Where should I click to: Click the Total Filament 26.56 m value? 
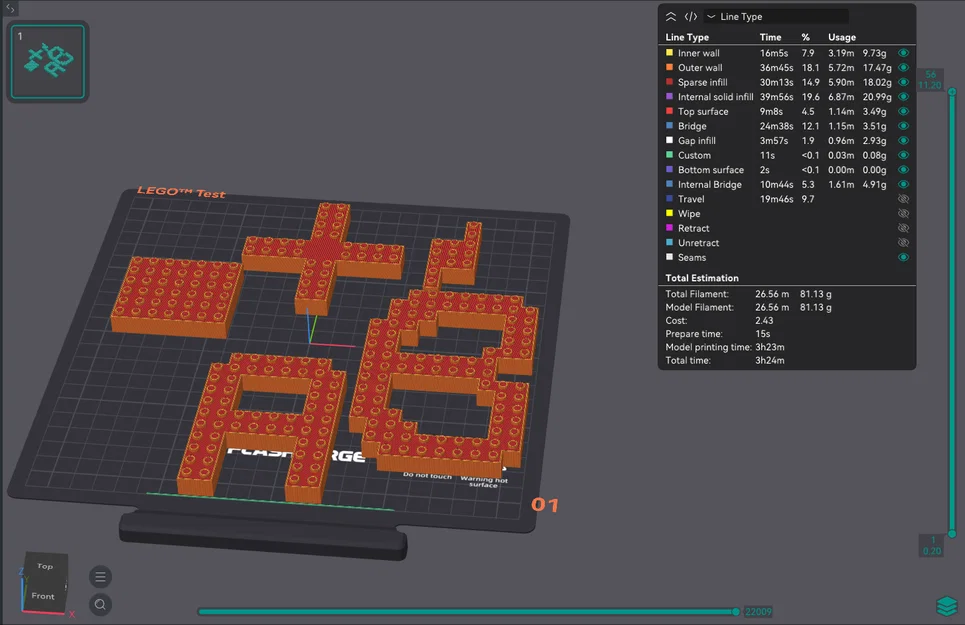[x=772, y=294]
